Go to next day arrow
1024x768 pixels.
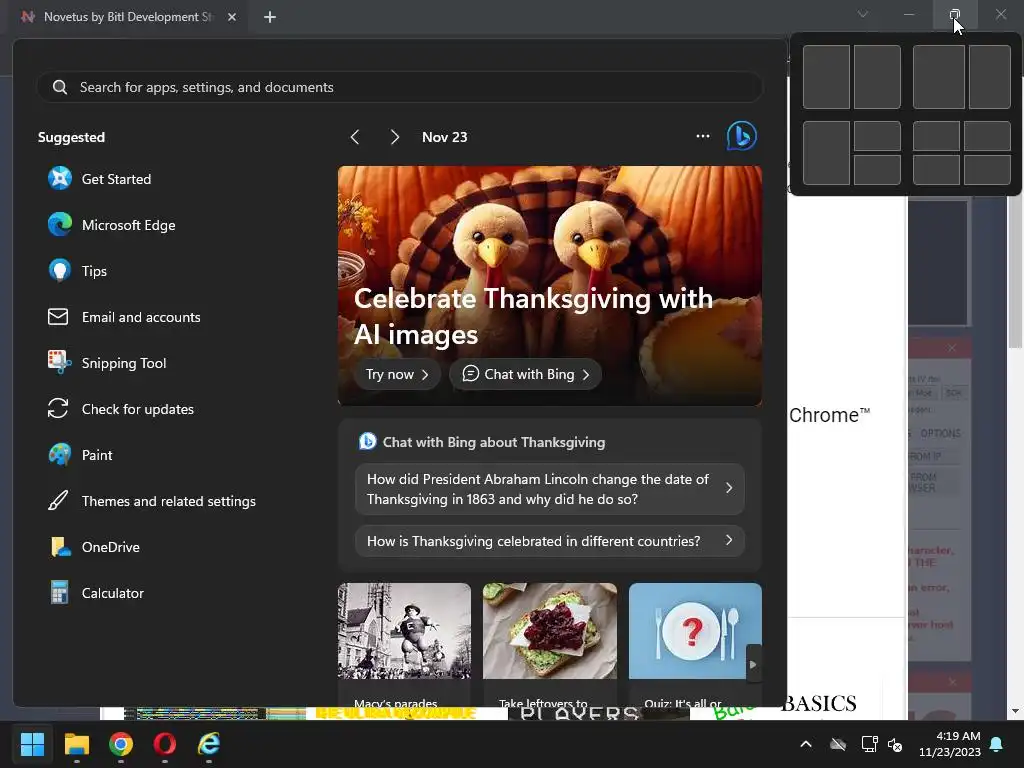tap(394, 137)
